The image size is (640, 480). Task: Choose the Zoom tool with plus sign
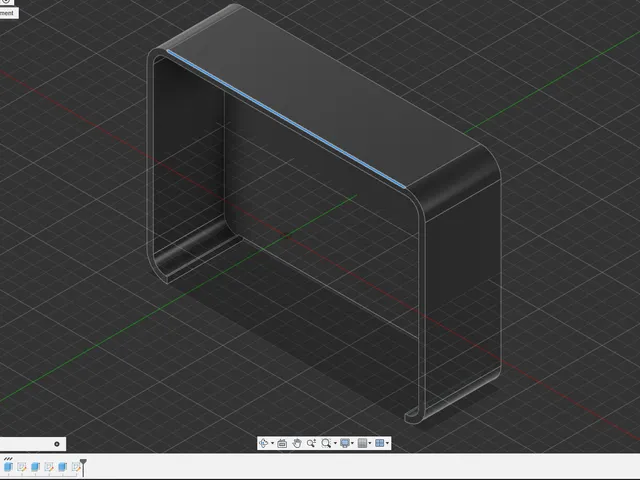pyautogui.click(x=311, y=443)
